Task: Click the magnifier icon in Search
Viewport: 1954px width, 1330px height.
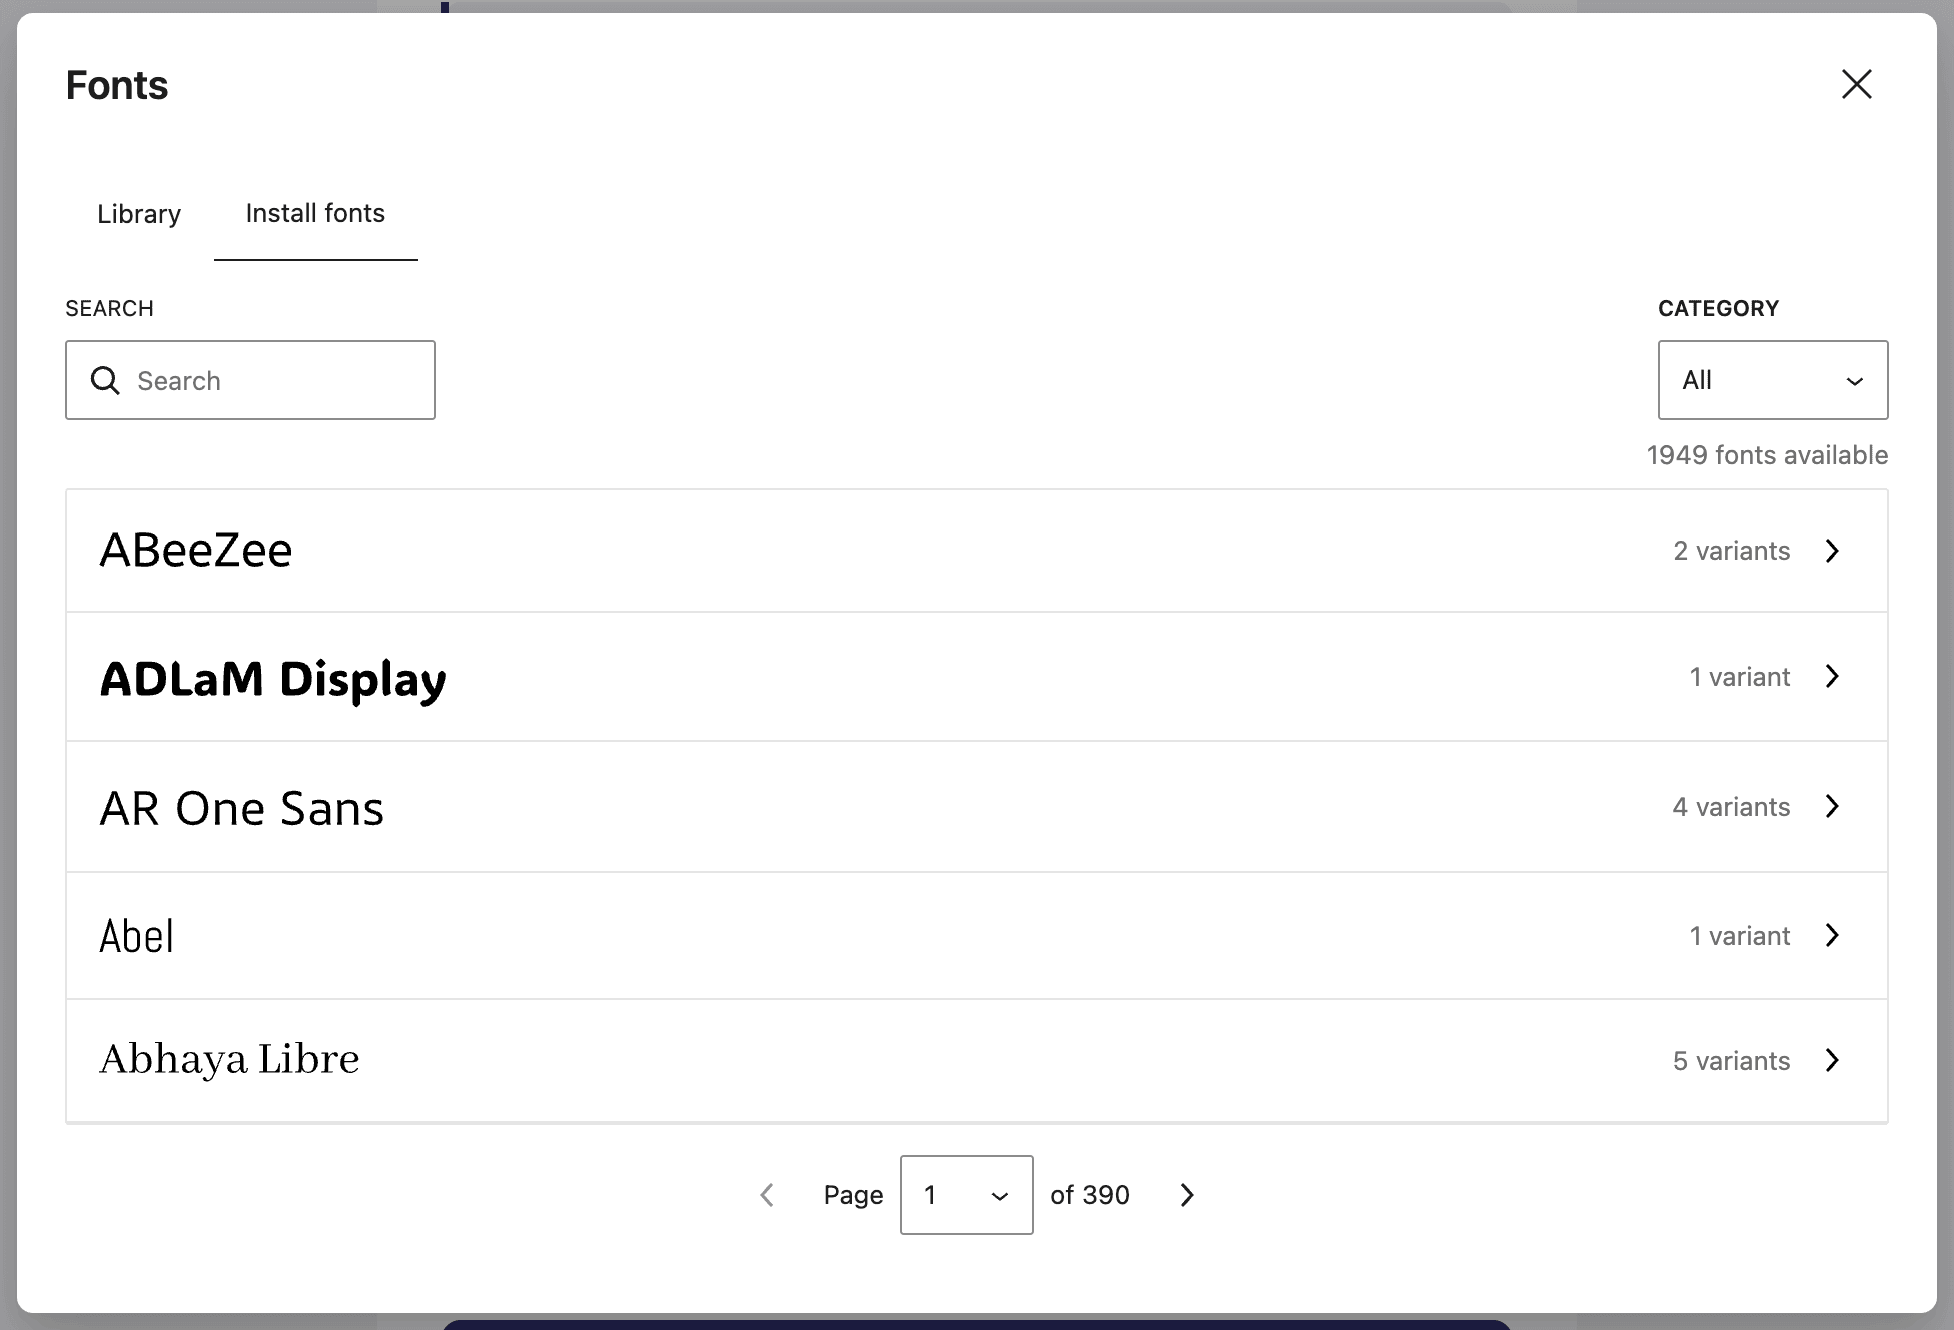Action: (x=105, y=380)
